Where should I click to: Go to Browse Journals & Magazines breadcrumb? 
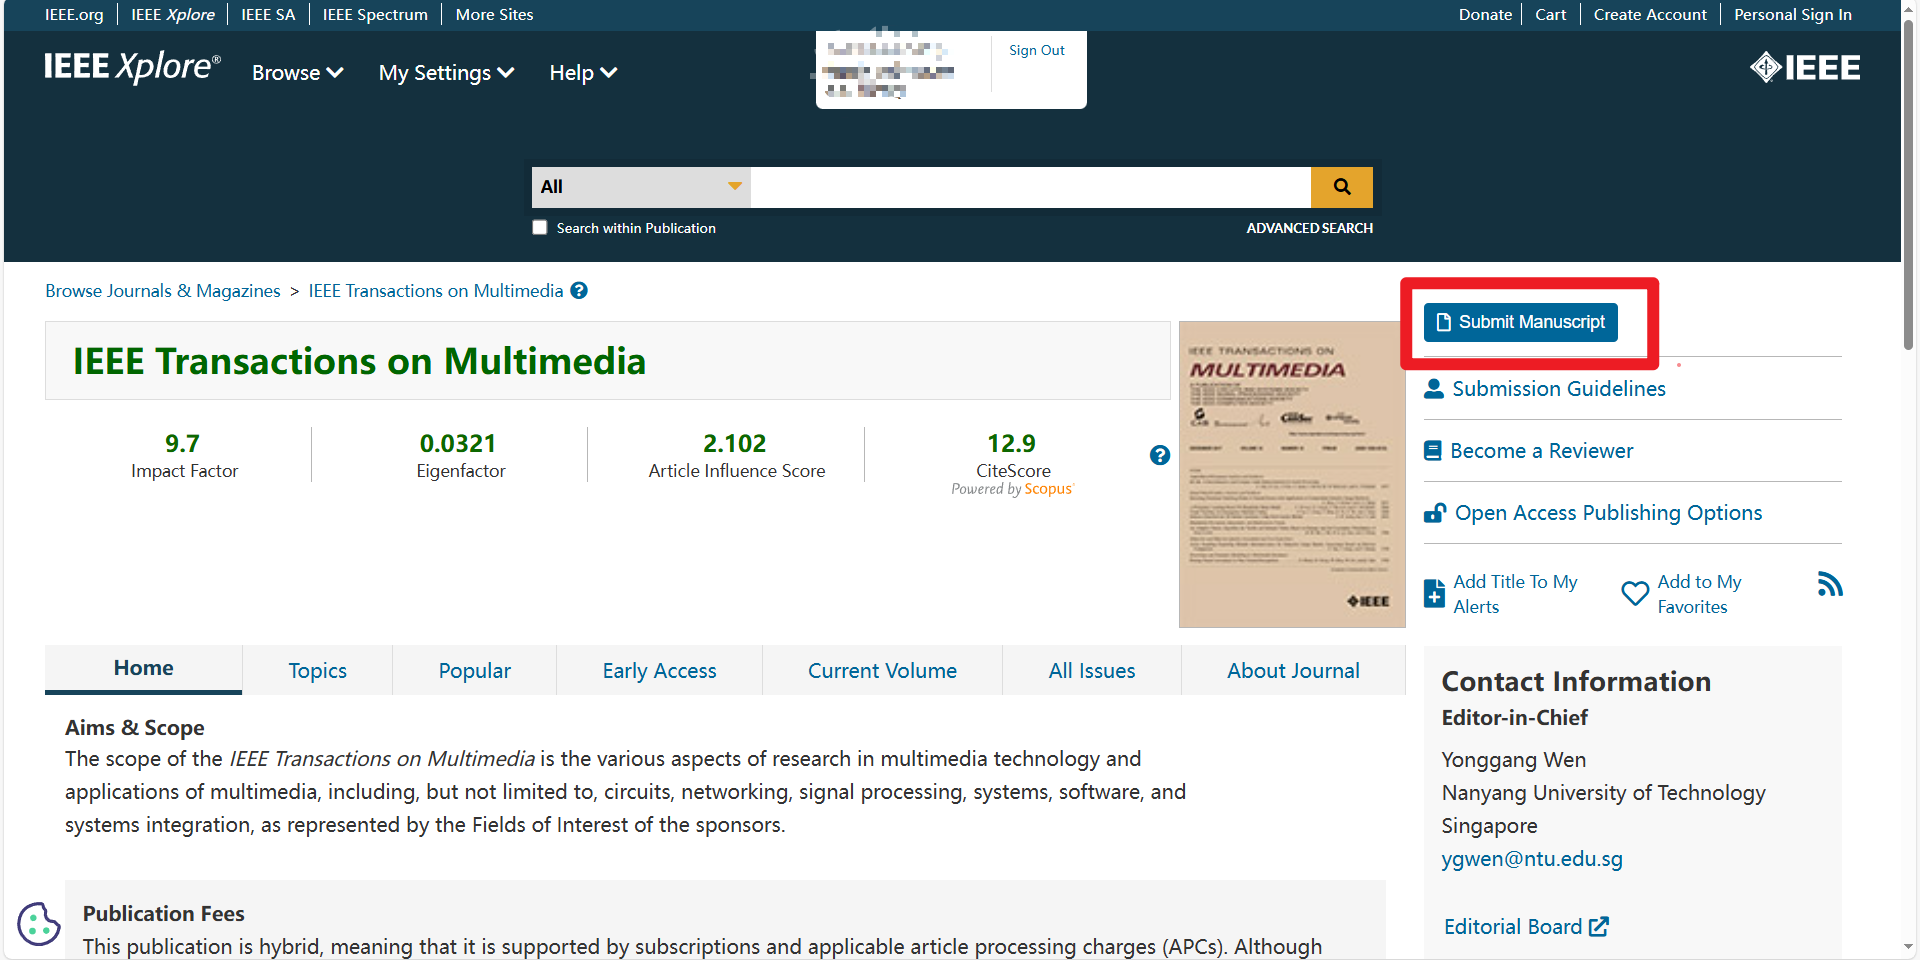tap(163, 291)
